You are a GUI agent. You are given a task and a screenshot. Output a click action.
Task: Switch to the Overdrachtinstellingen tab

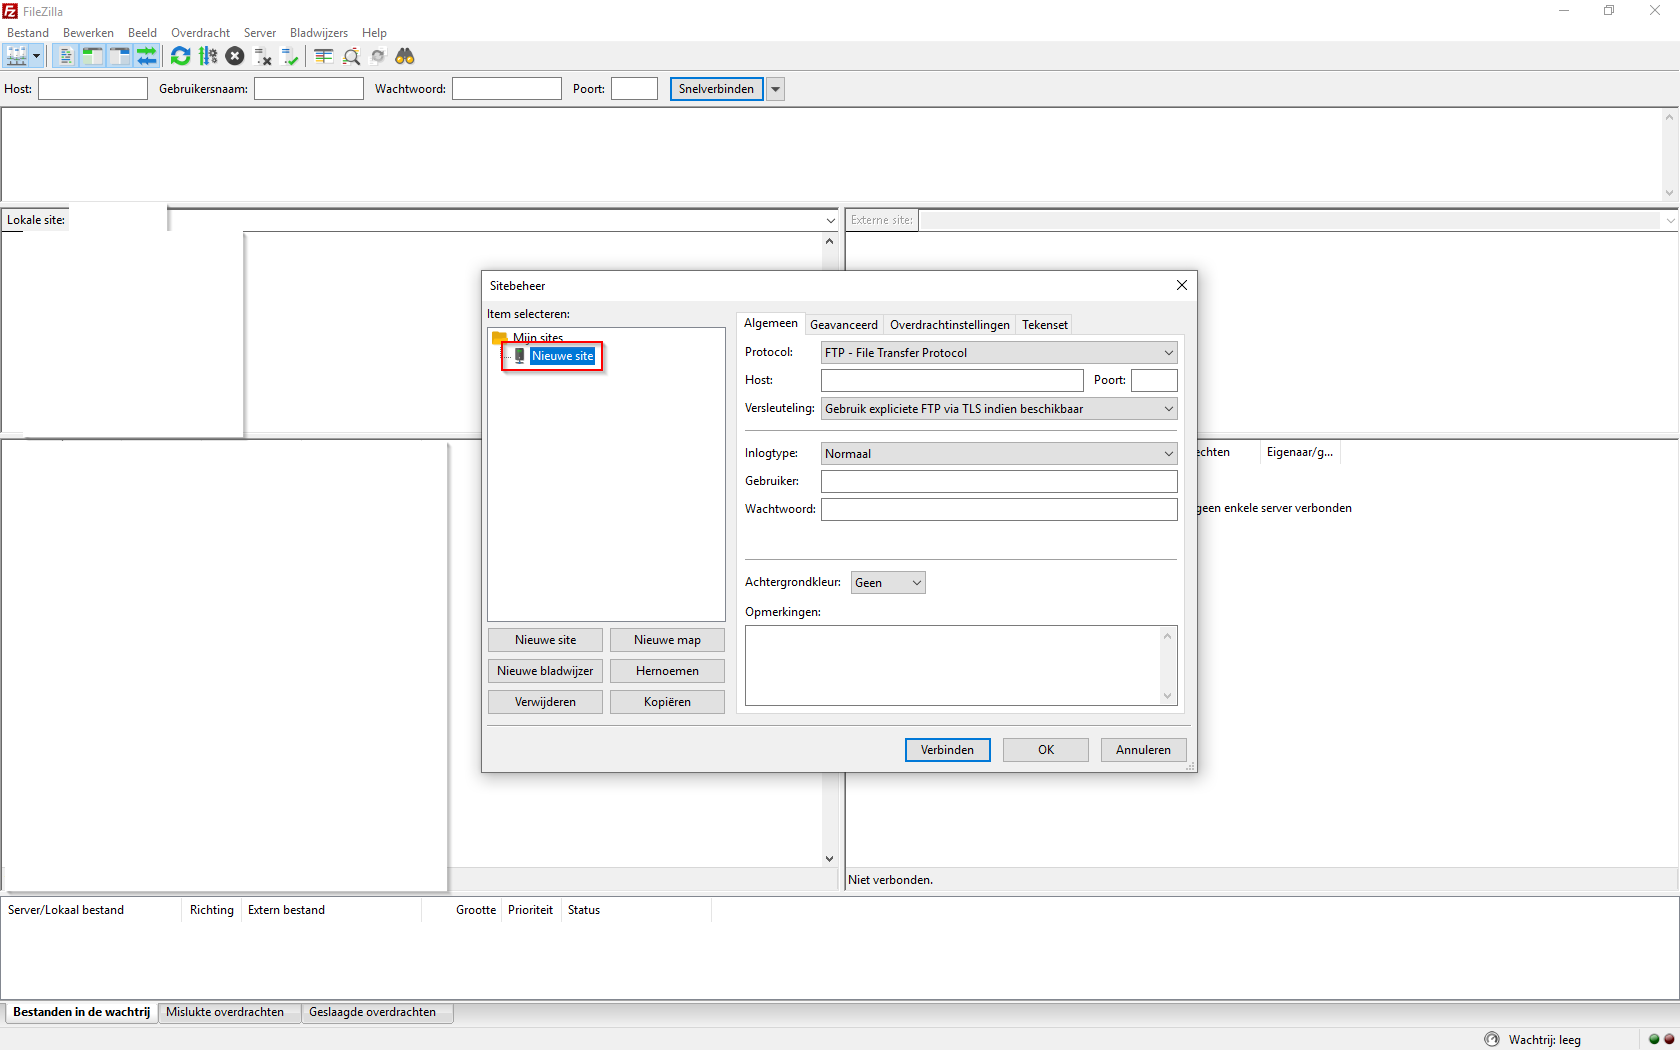point(950,325)
